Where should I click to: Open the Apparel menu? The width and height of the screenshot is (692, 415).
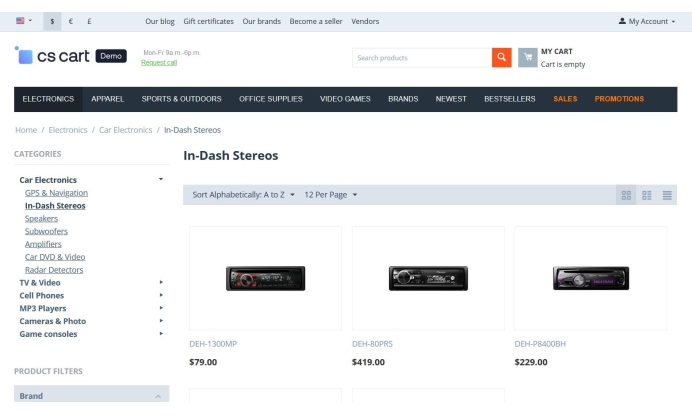[108, 99]
